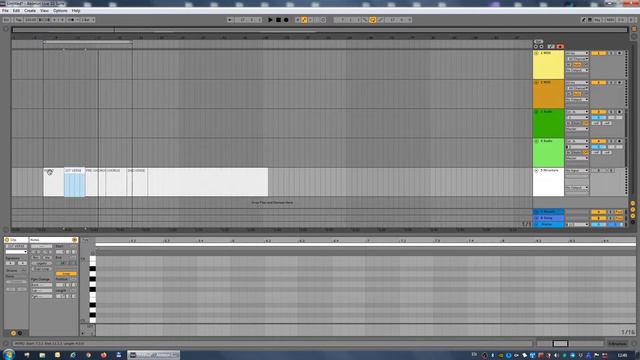Toggle Notes box in clip view
The width and height of the screenshot is (640, 360).
pyautogui.click(x=74, y=240)
